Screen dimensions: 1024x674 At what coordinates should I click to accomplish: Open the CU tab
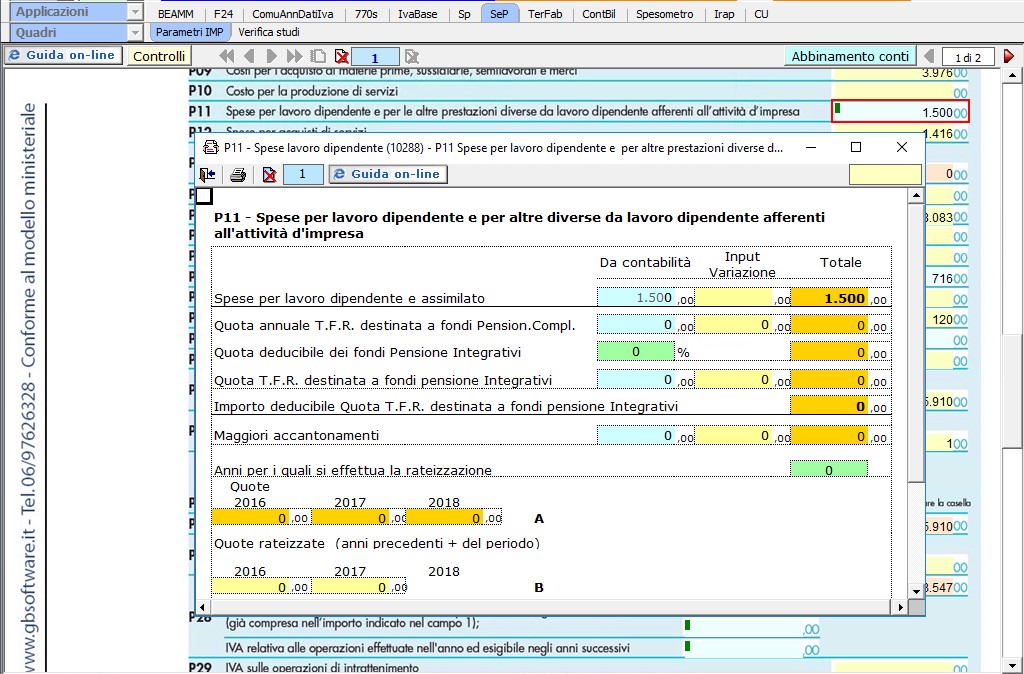click(x=761, y=14)
